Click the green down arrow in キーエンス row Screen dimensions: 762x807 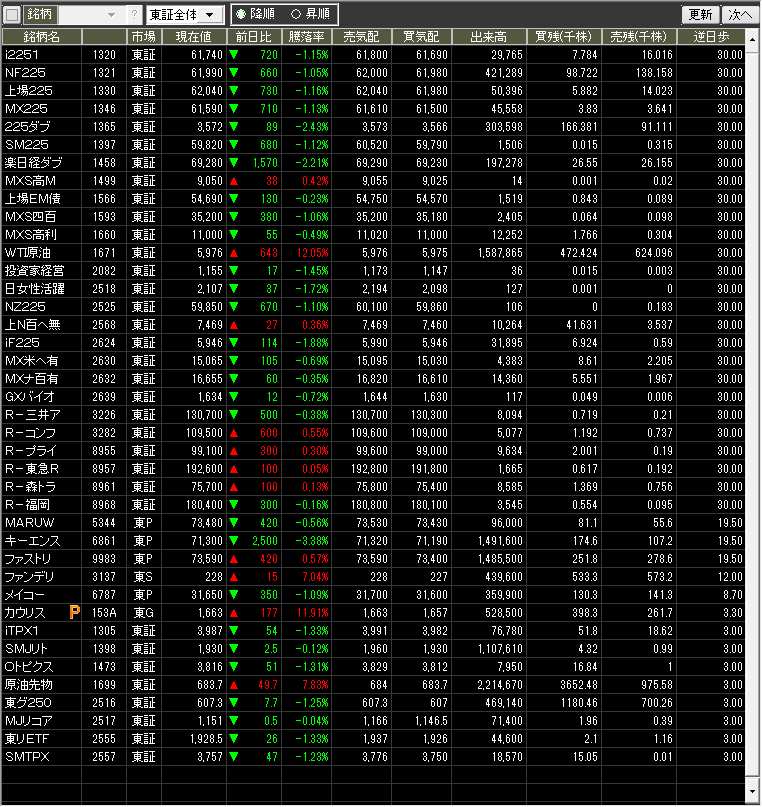coord(234,540)
